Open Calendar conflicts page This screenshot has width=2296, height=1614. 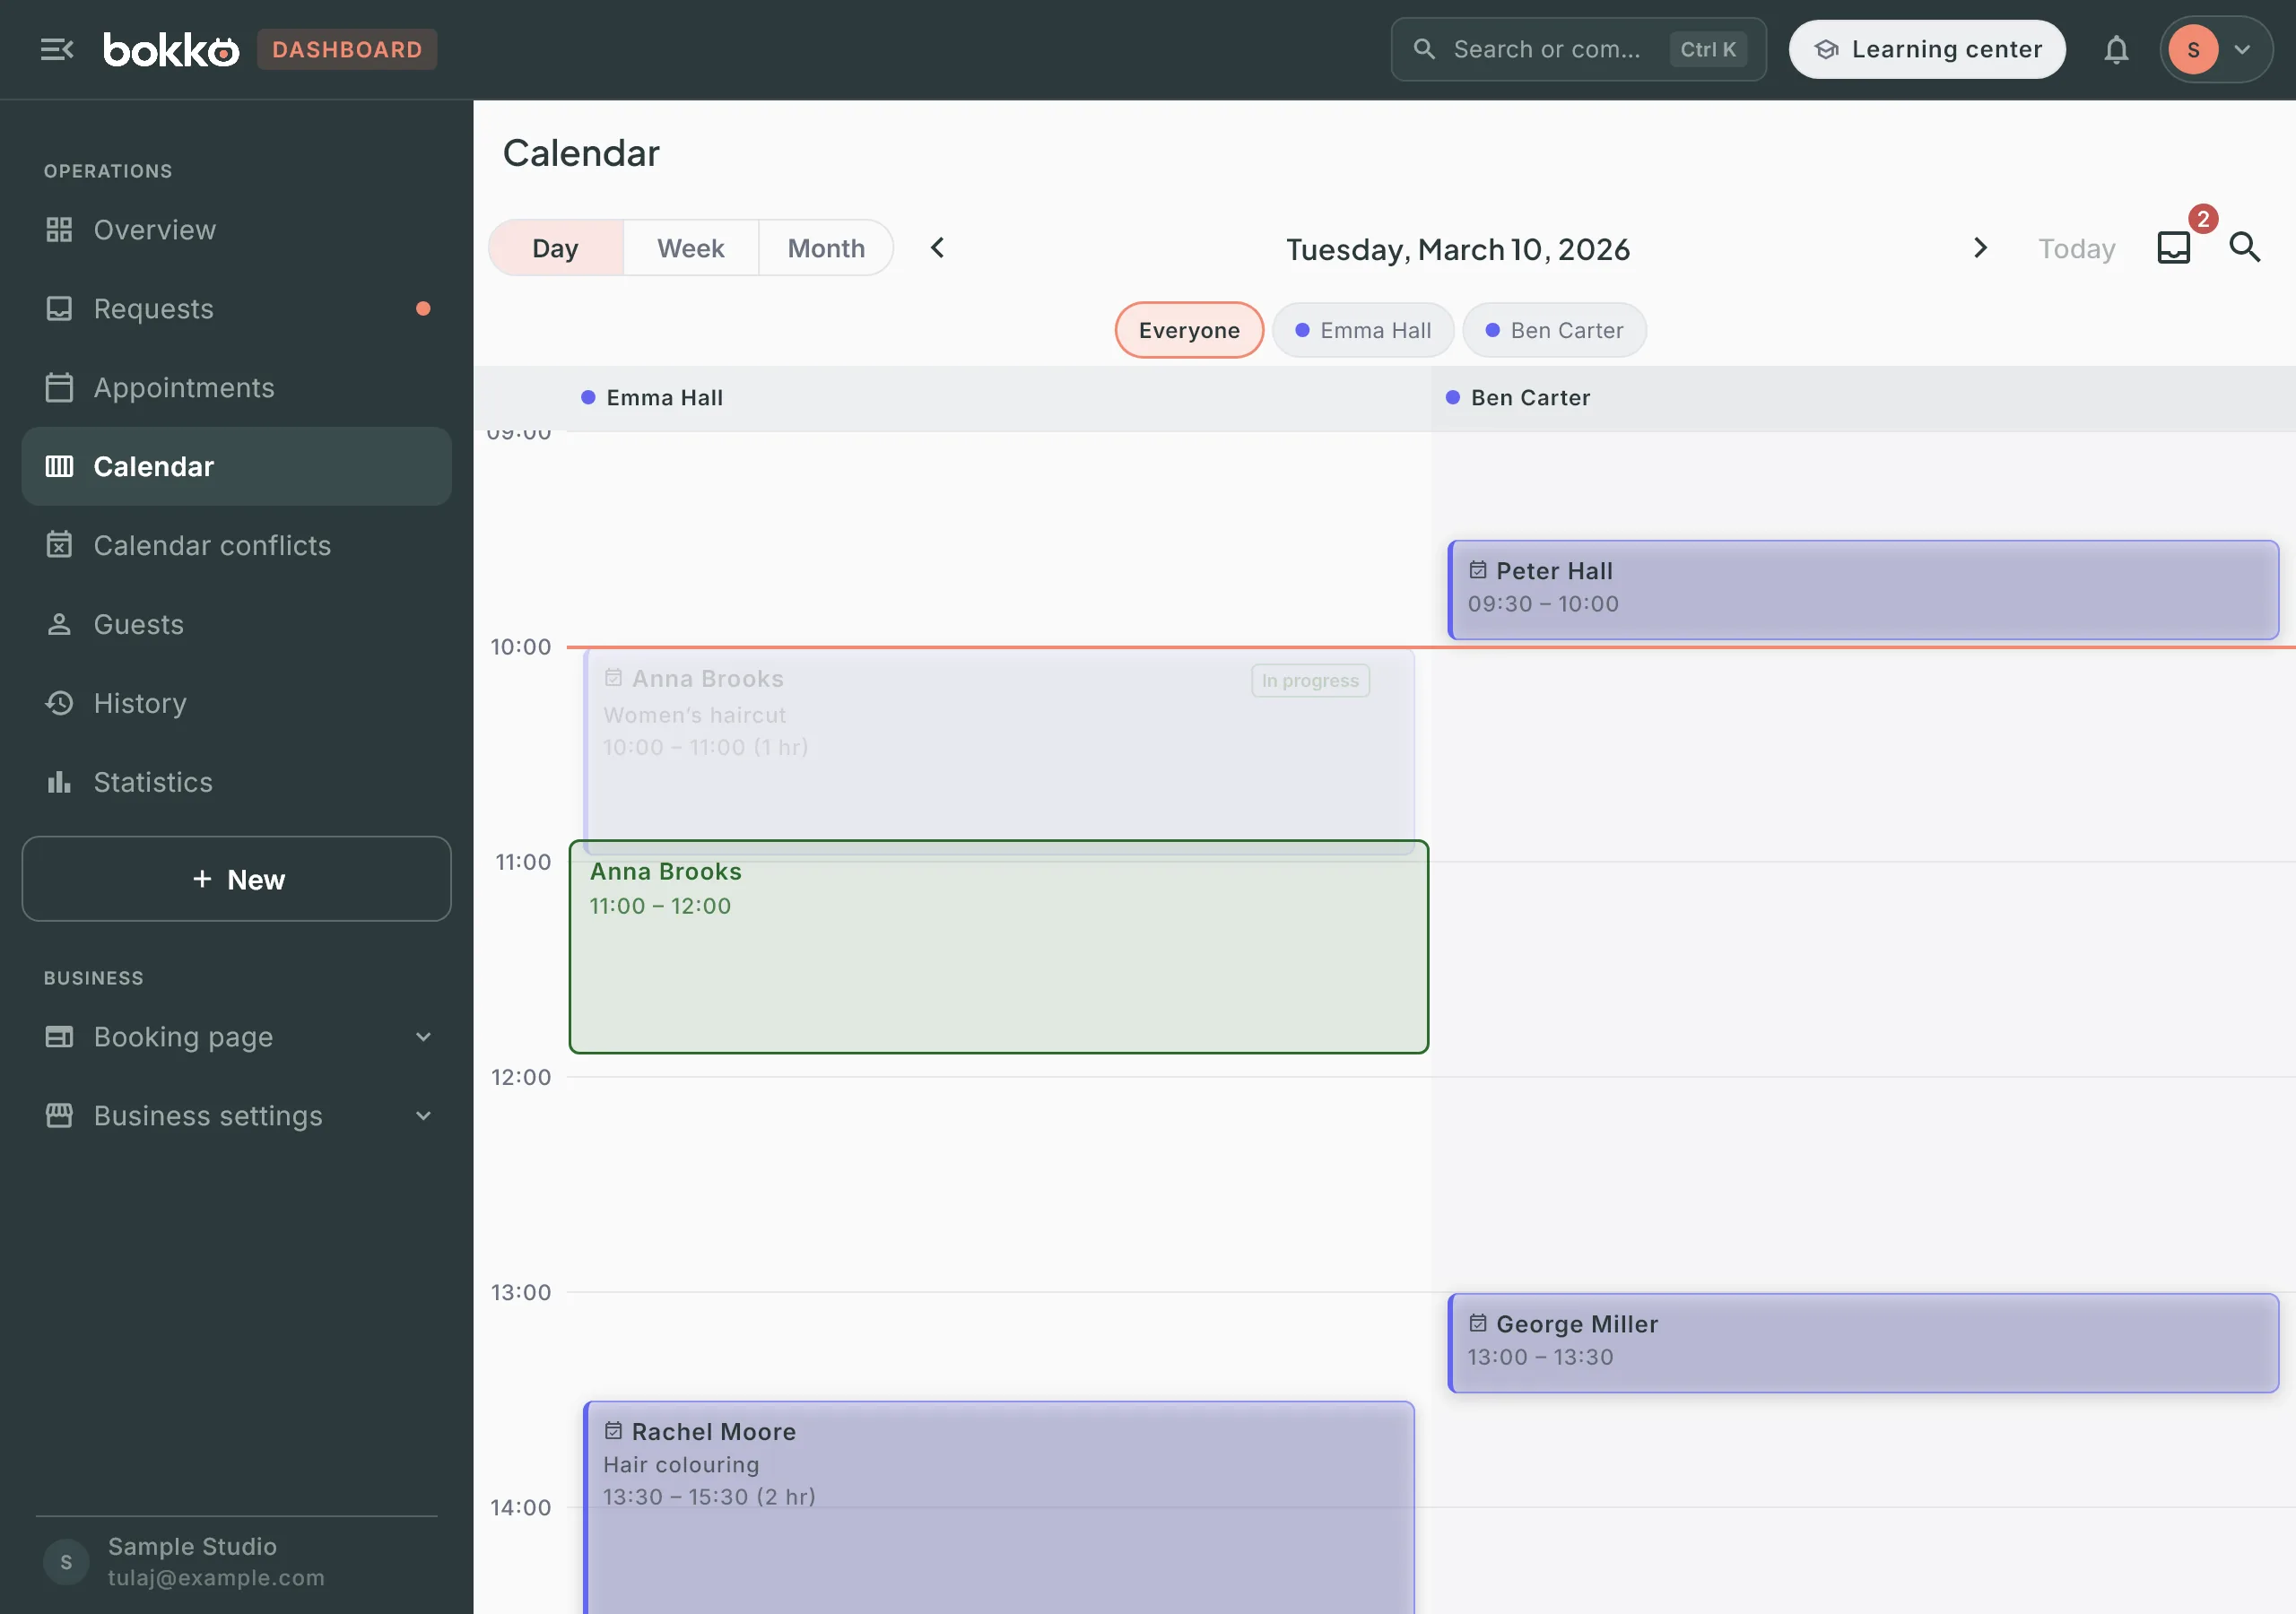[x=236, y=545]
